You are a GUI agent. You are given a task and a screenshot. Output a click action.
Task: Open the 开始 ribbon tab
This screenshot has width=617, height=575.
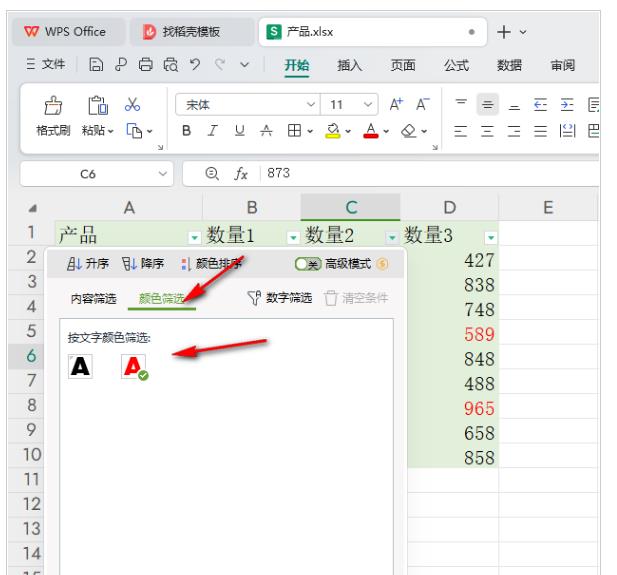tap(297, 65)
